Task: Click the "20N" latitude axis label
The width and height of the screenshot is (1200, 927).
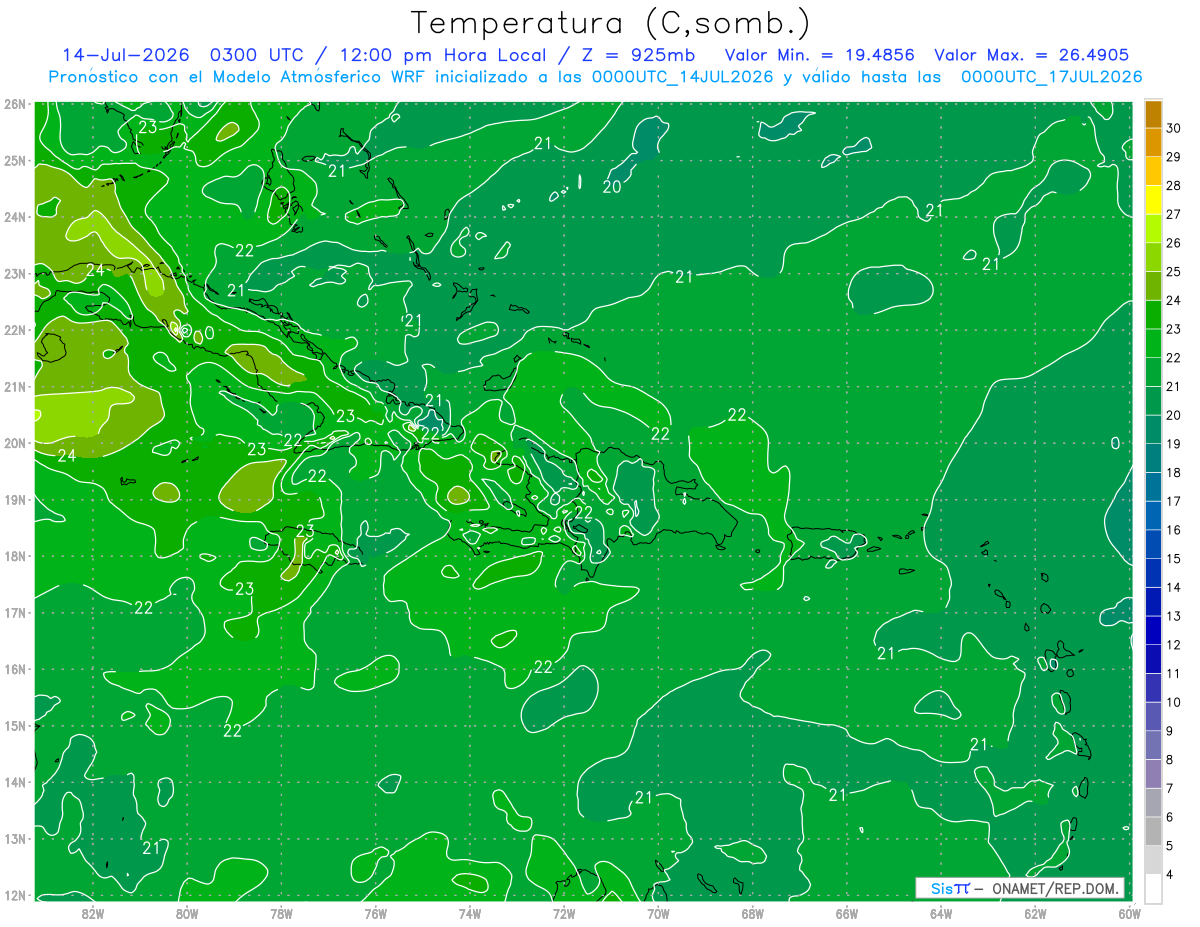Action: [14, 443]
